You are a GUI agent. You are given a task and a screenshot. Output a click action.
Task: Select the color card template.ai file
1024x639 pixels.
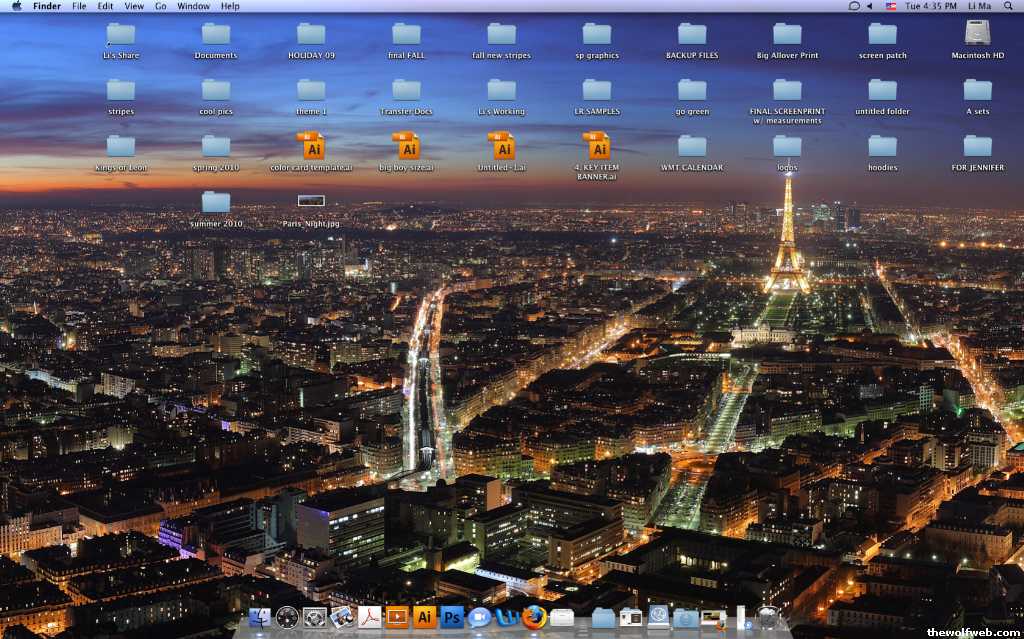(x=311, y=146)
